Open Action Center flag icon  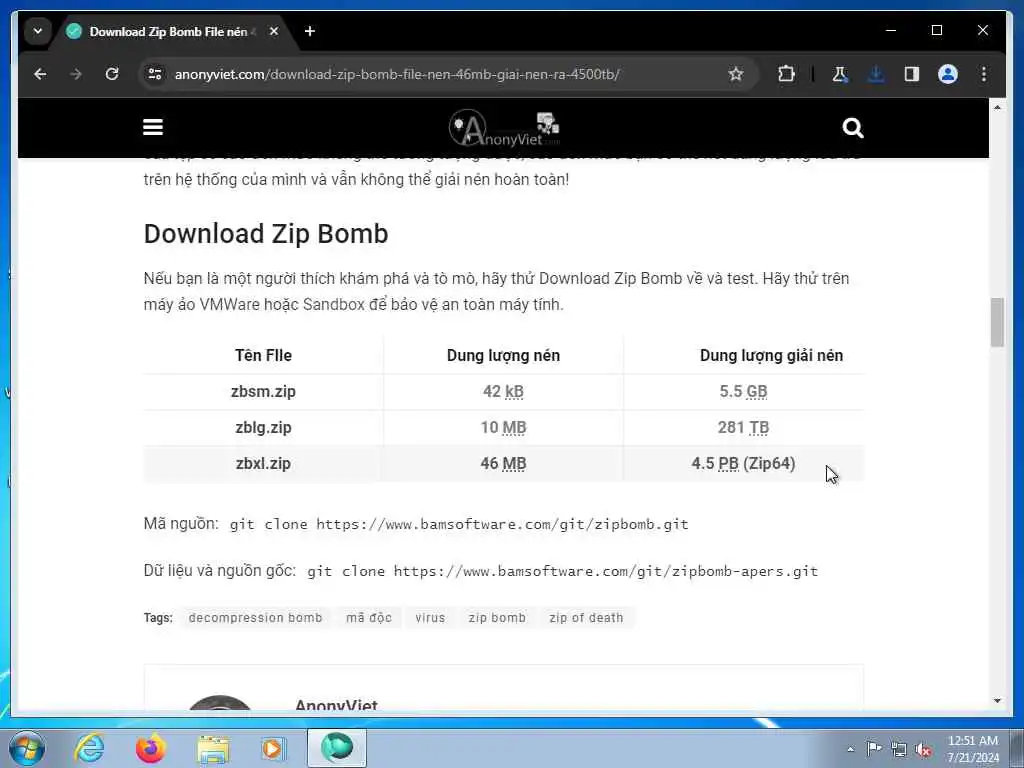point(874,749)
